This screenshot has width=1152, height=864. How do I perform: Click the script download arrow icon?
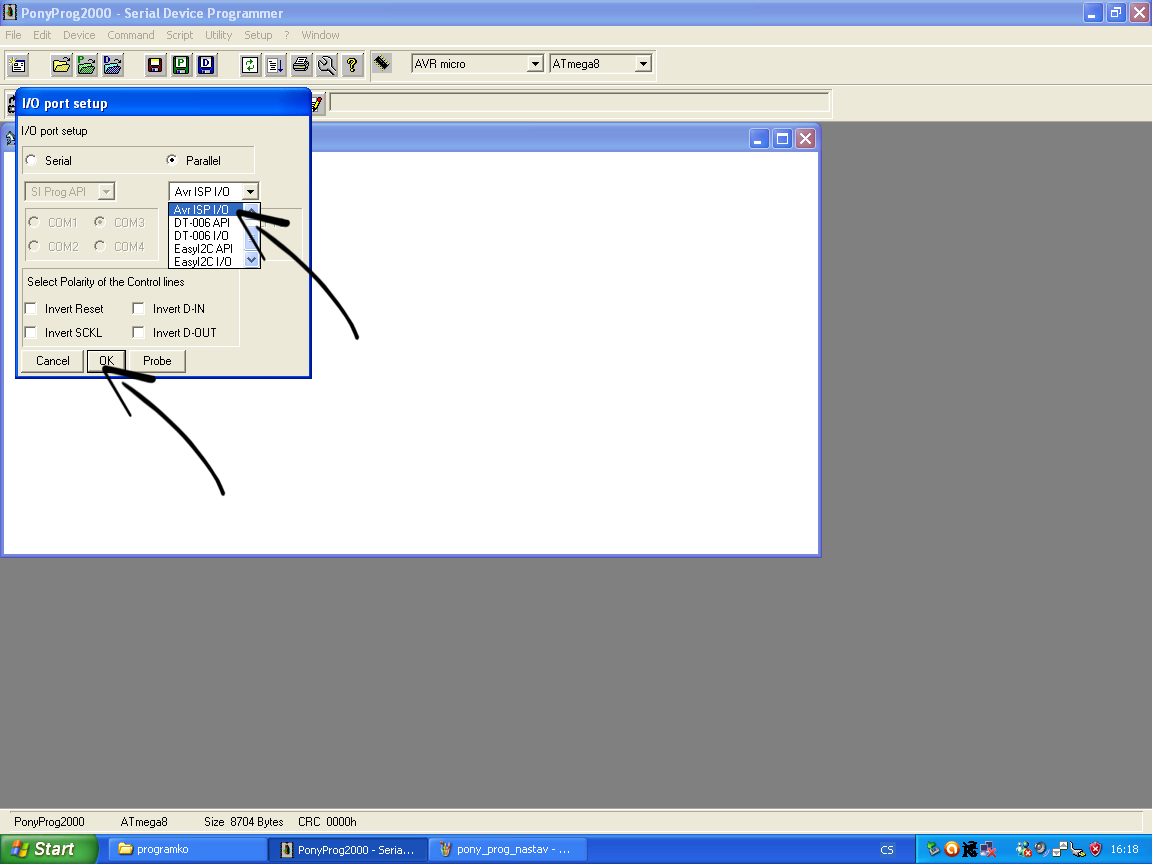click(x=276, y=65)
